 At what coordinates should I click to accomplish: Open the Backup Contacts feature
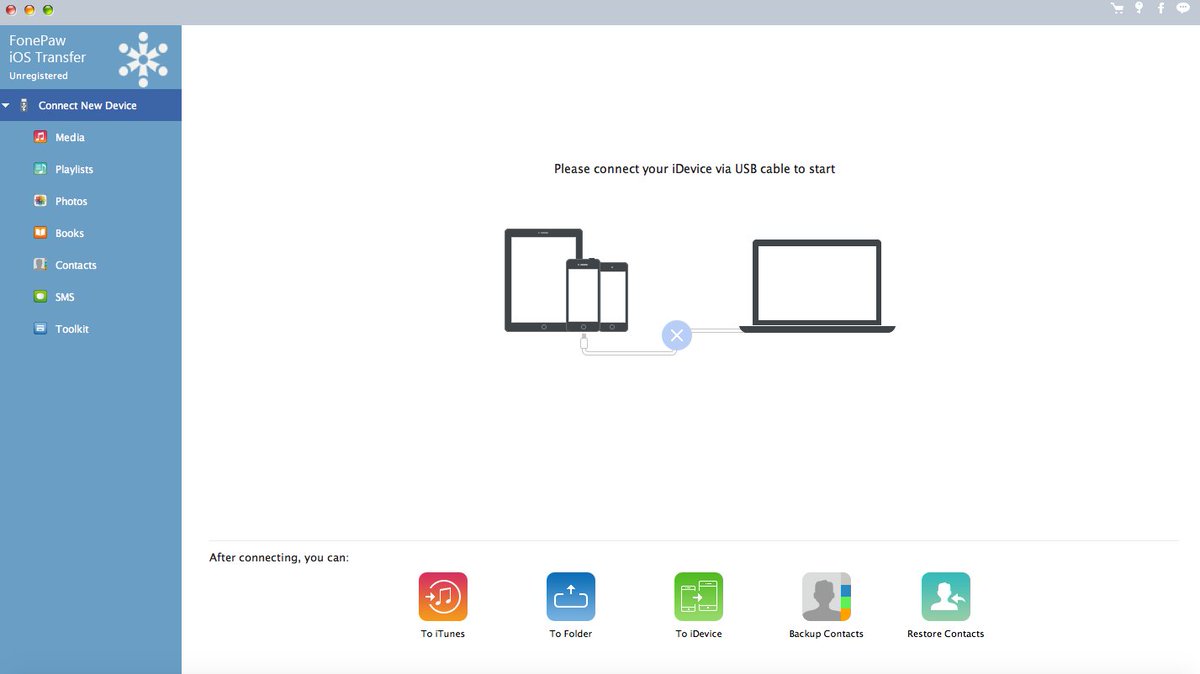coord(826,595)
